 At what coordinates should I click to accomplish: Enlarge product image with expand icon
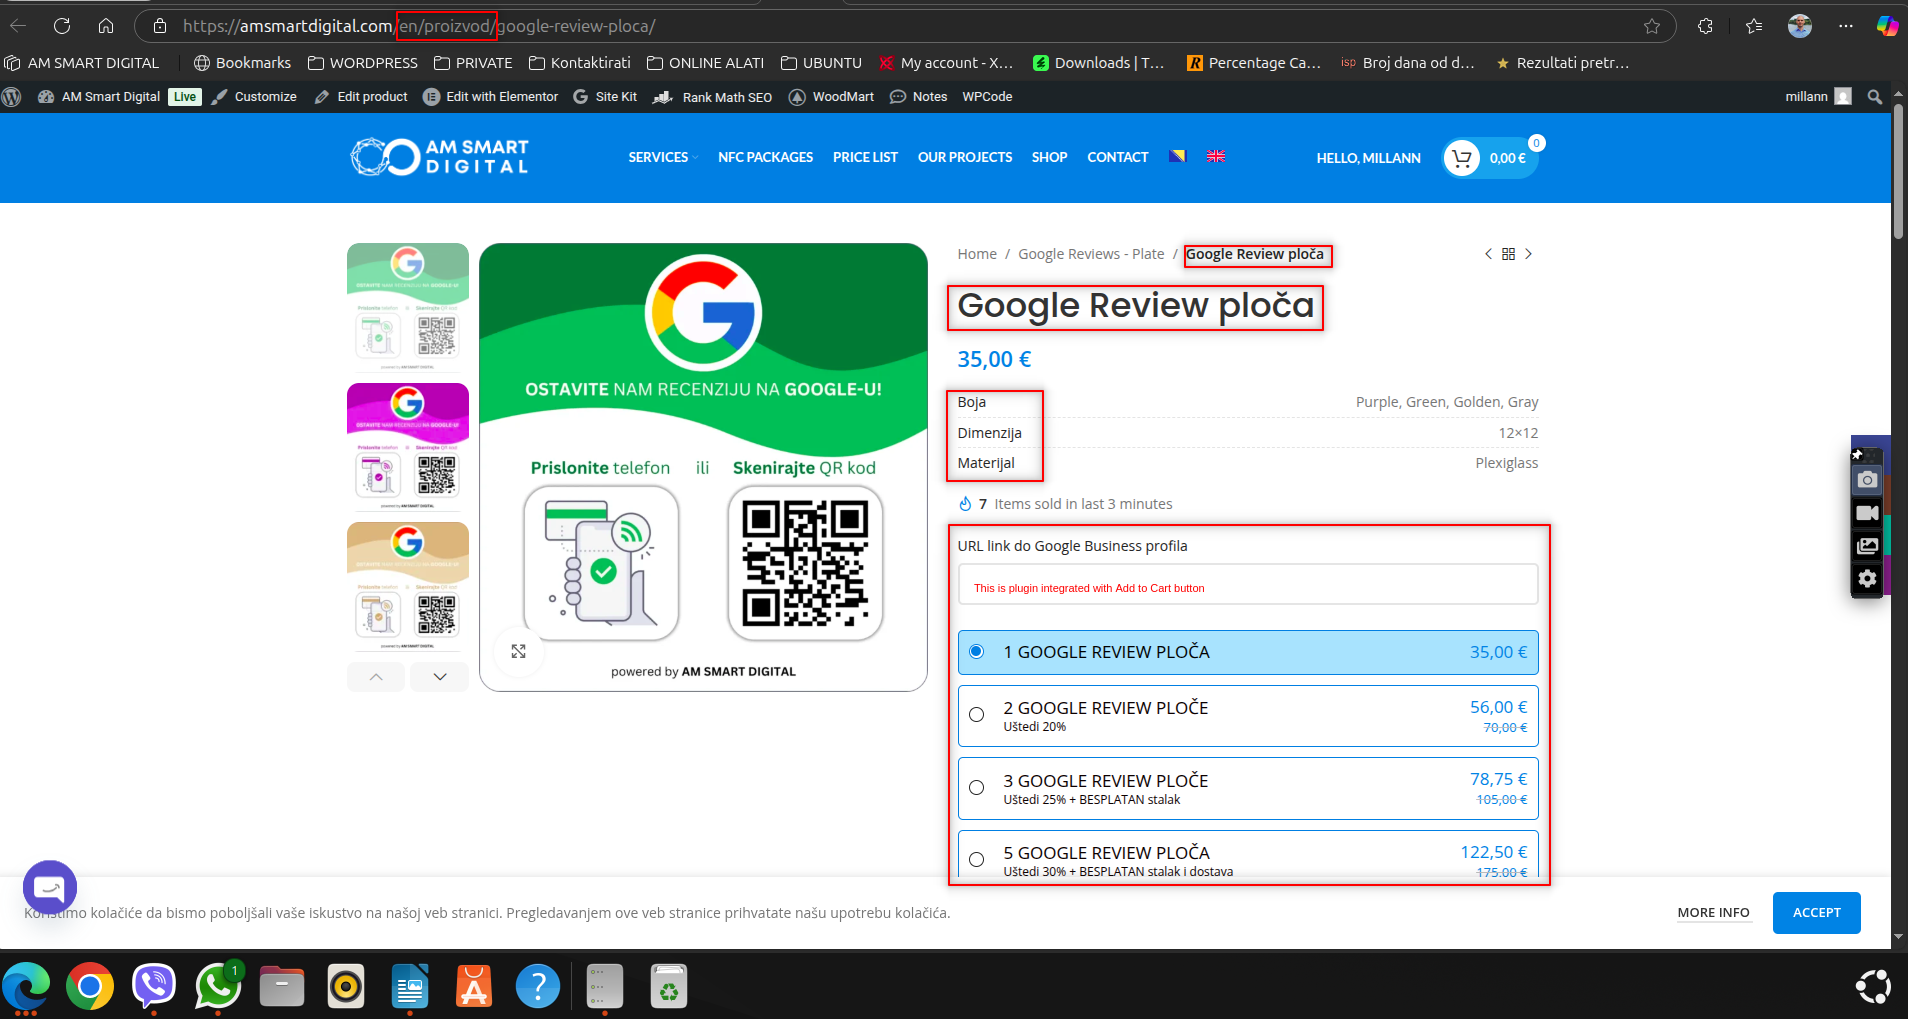click(x=518, y=651)
